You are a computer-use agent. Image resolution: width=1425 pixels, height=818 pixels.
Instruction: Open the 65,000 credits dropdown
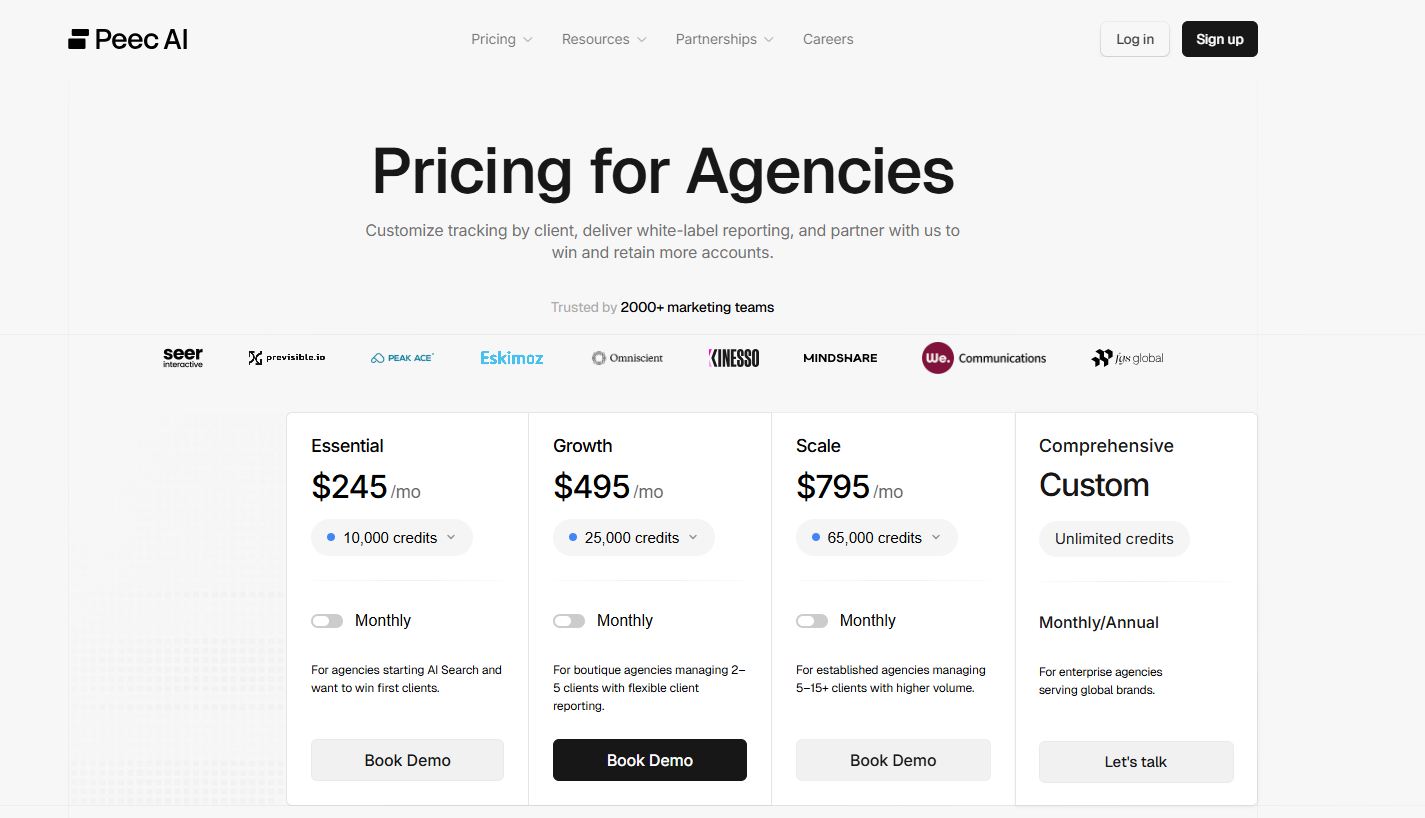click(x=877, y=538)
